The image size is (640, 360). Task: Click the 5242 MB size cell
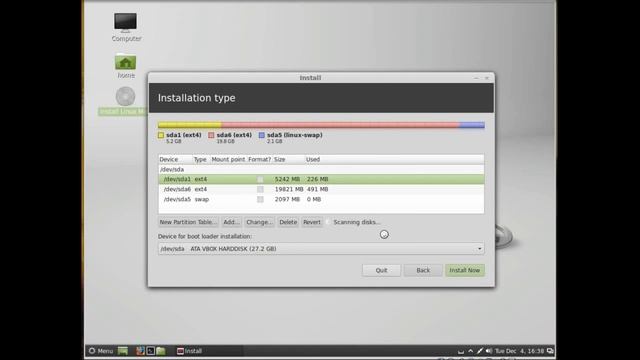click(287, 179)
